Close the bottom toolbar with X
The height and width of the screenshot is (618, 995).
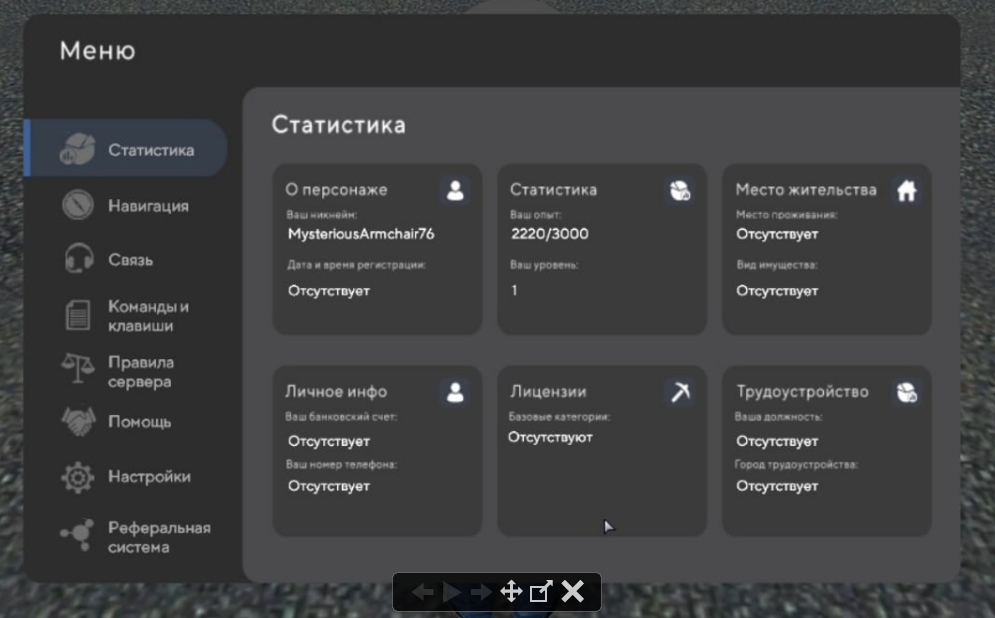click(x=572, y=591)
